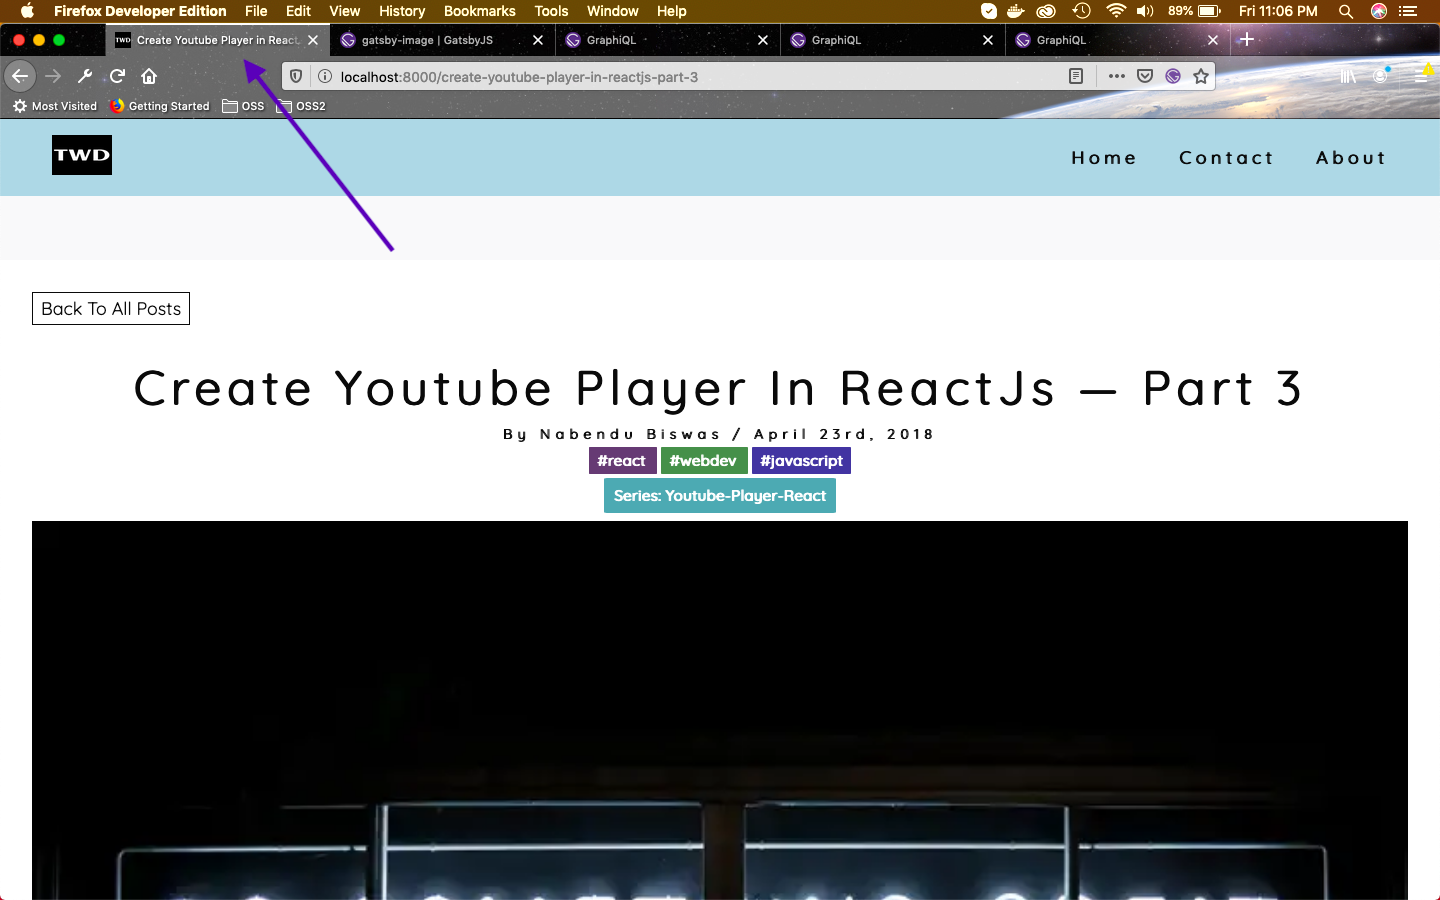The height and width of the screenshot is (900, 1440).
Task: Open the About page link
Action: [1351, 158]
